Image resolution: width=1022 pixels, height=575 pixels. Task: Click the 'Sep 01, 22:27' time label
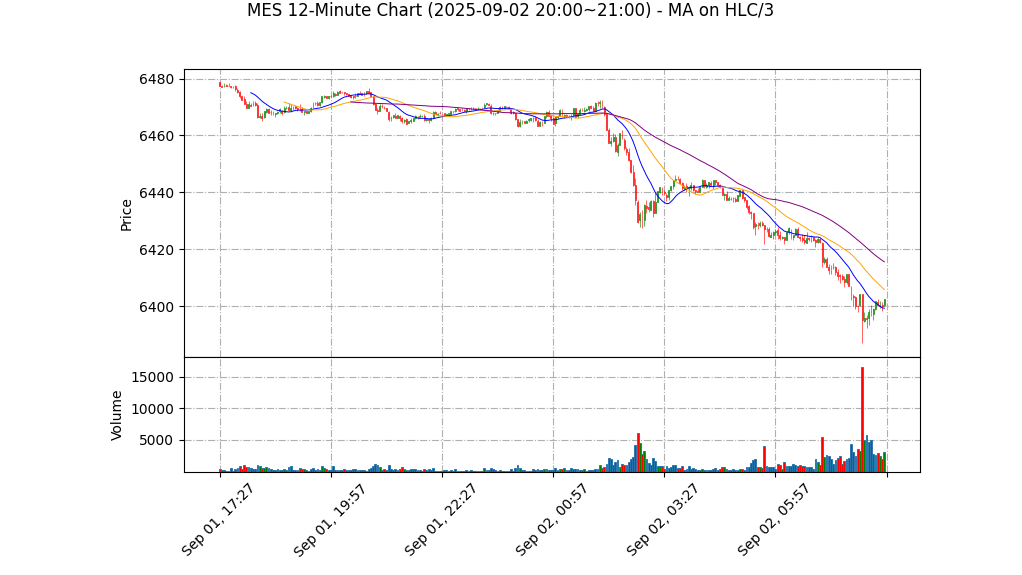441,519
